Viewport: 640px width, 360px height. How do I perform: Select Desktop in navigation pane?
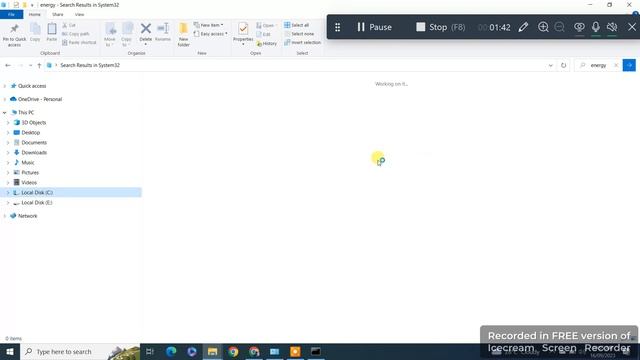click(31, 133)
